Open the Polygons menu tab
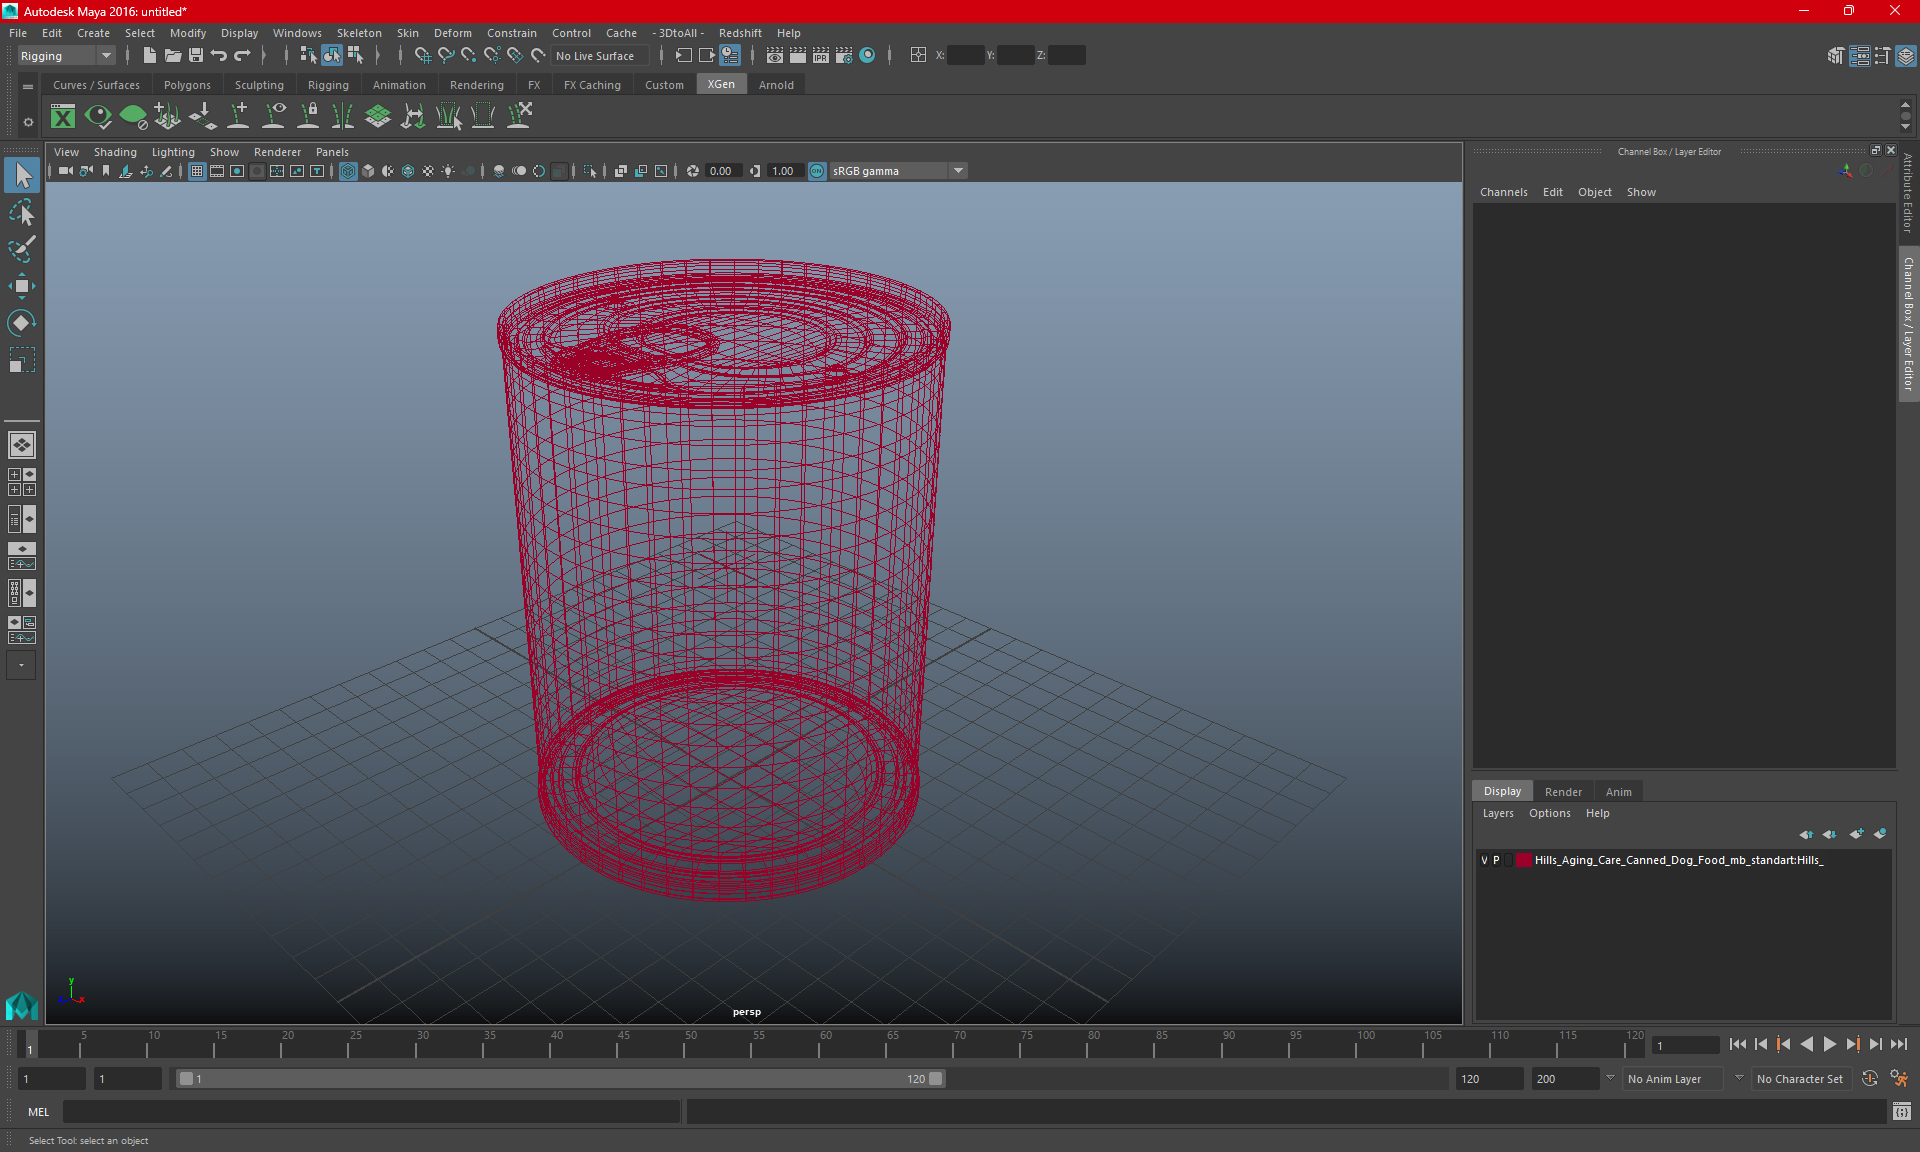This screenshot has height=1152, width=1920. click(189, 85)
